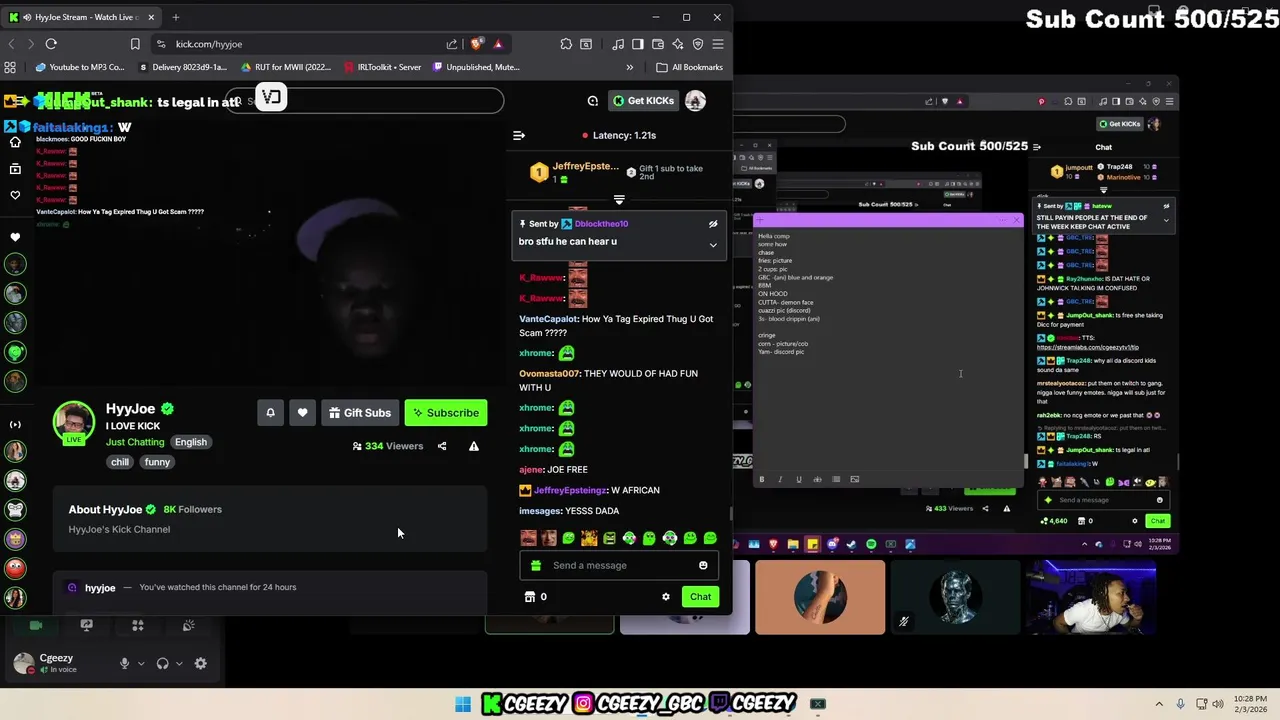
Task: Show hidden system tray icons
Action: (x=1159, y=704)
